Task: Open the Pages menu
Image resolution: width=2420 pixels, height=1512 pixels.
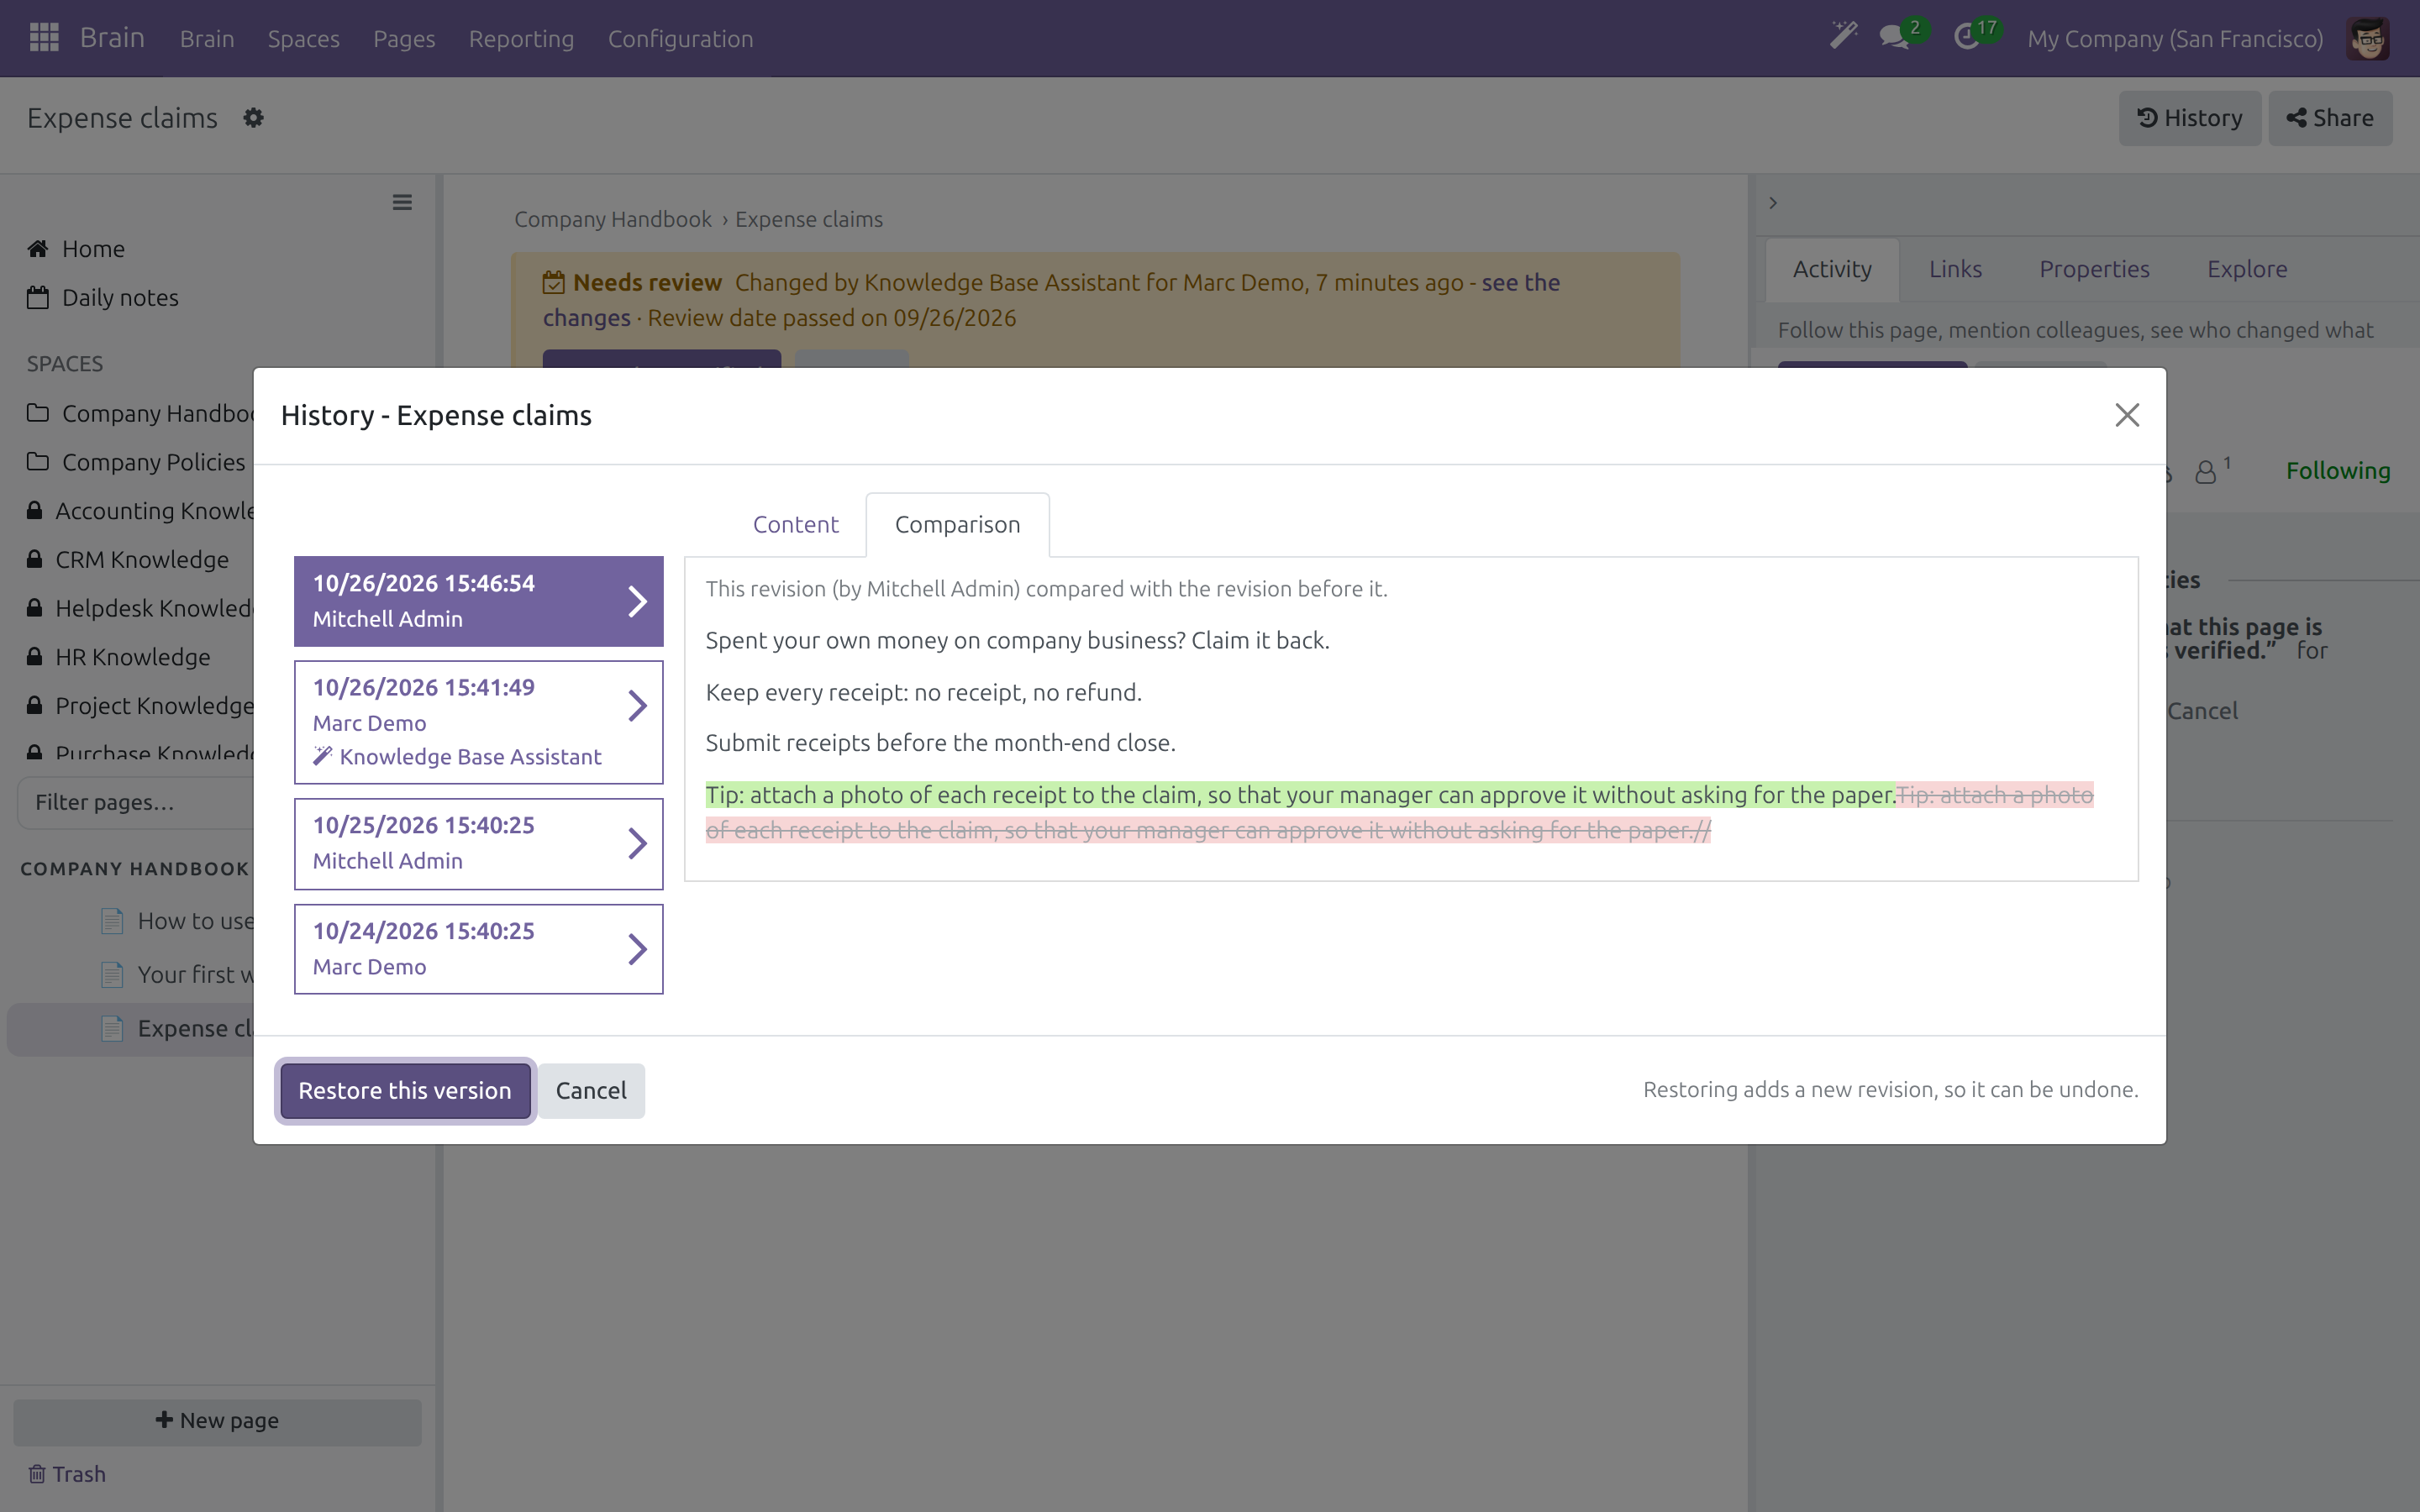Action: coord(404,38)
